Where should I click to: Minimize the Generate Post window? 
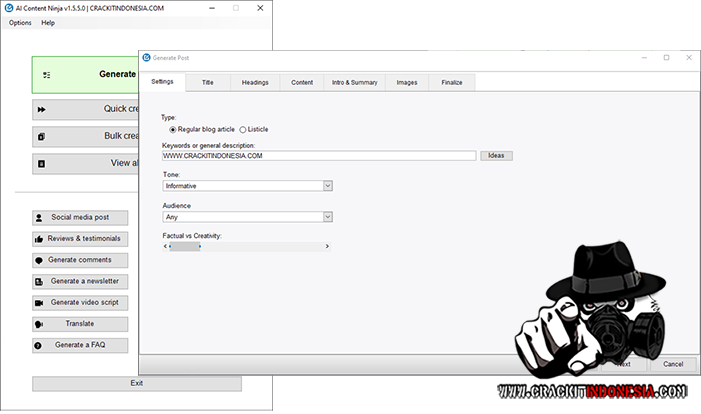coord(644,58)
